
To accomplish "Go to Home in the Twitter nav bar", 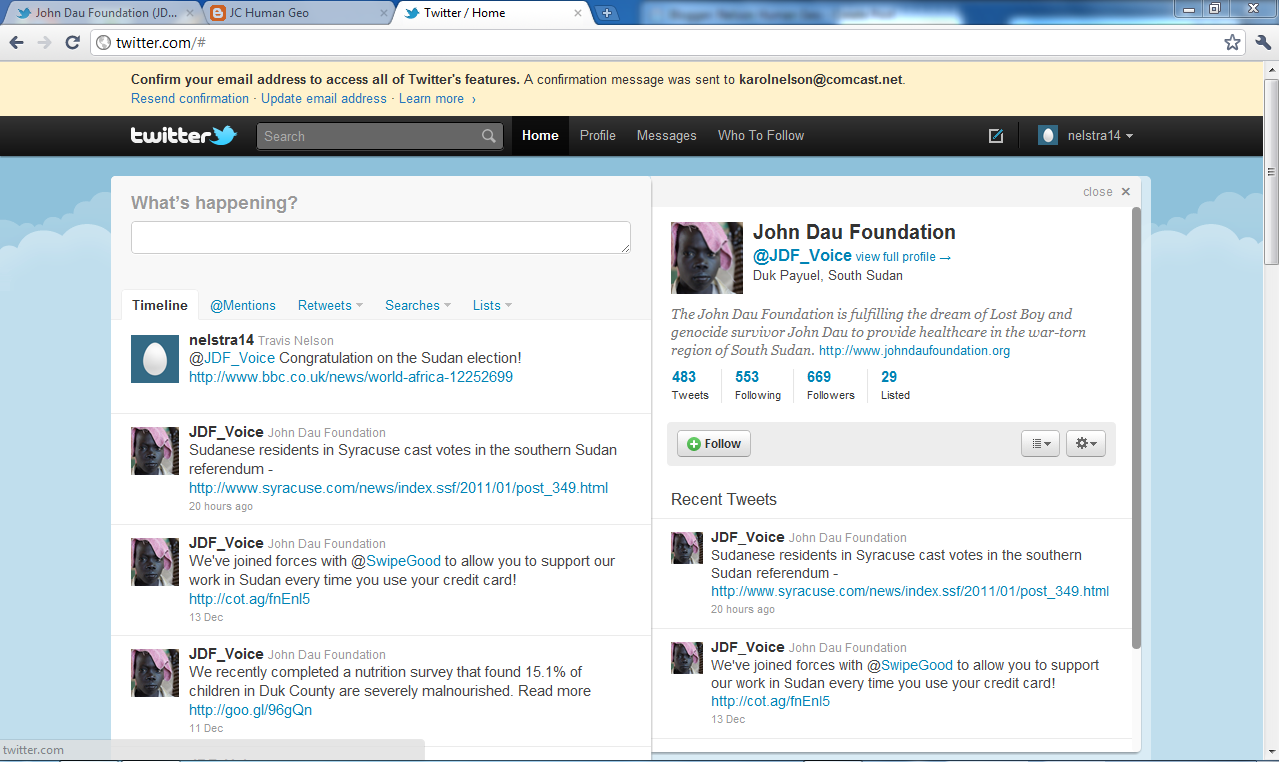I will (540, 136).
